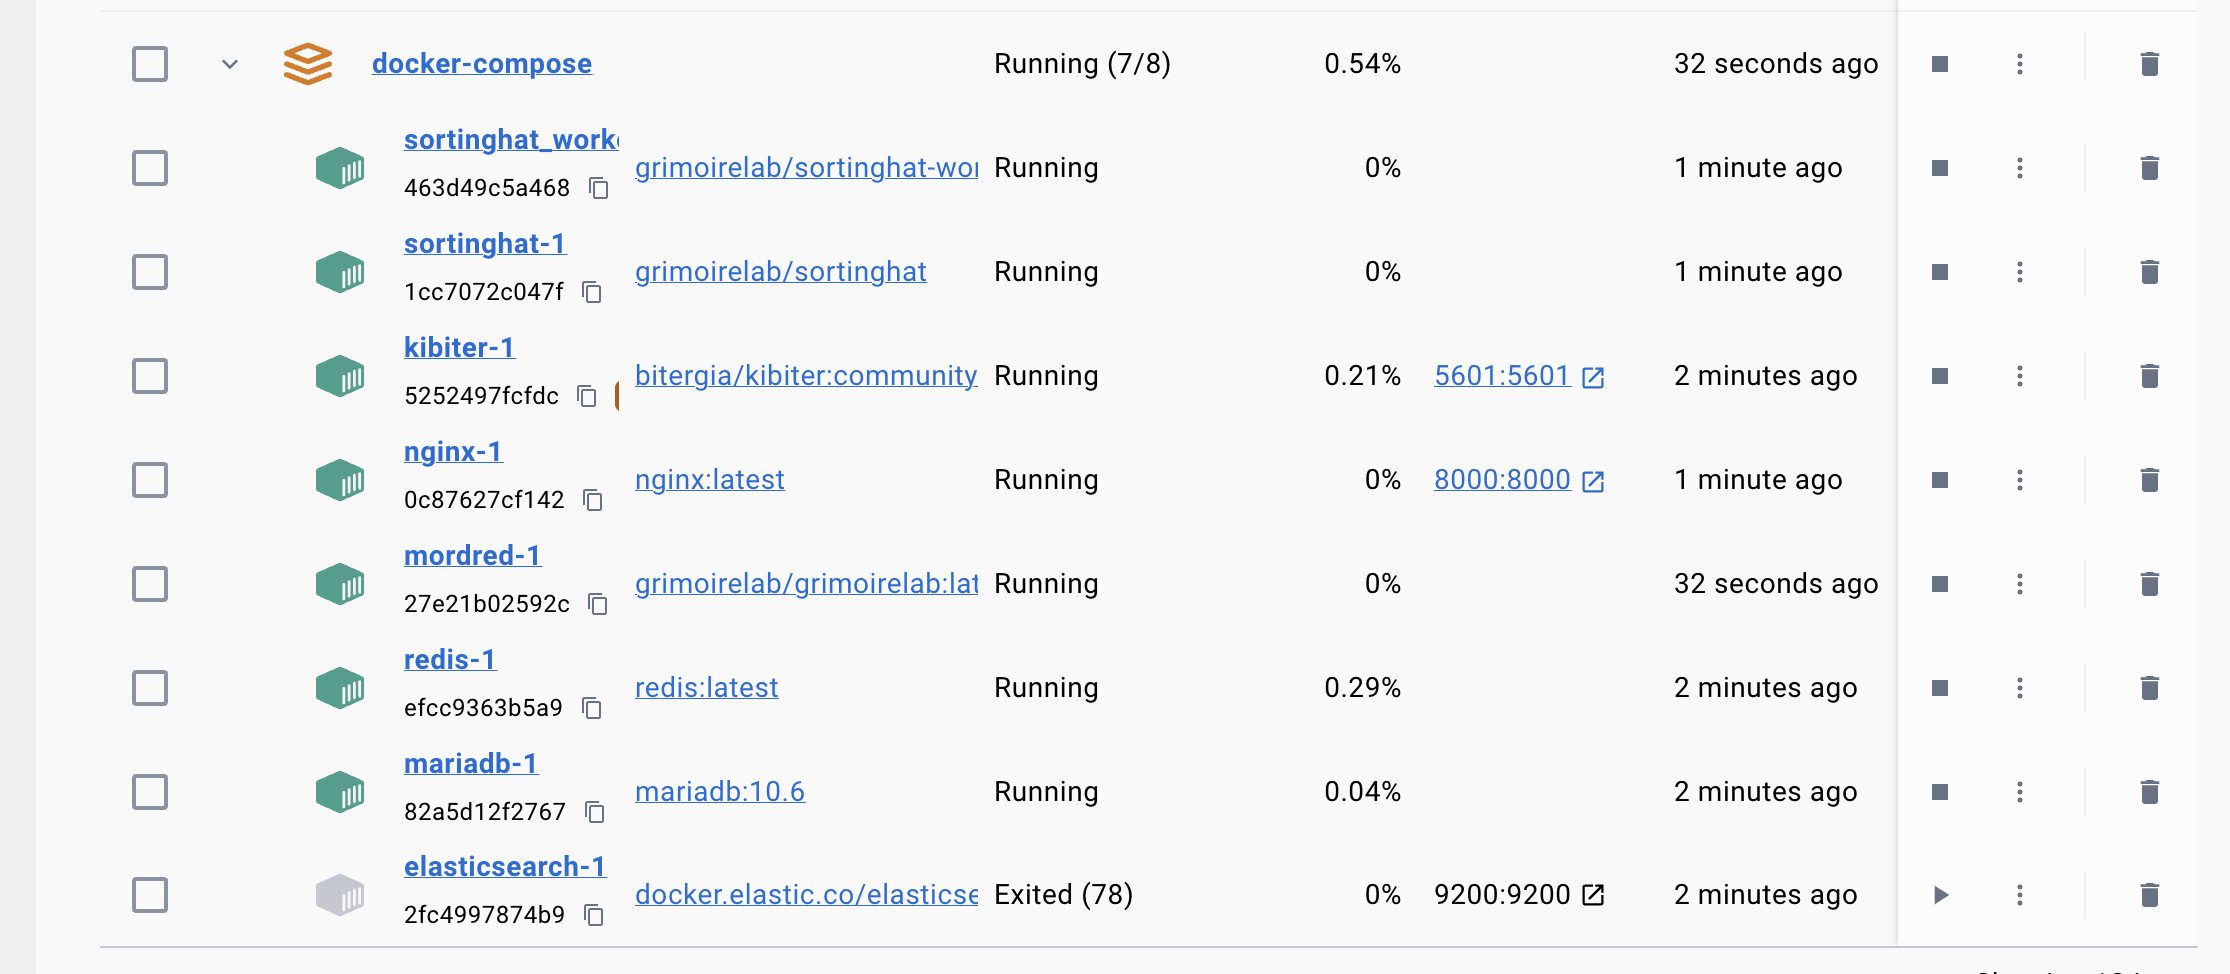Open more options for mariadb-1
2230x974 pixels.
2020,792
